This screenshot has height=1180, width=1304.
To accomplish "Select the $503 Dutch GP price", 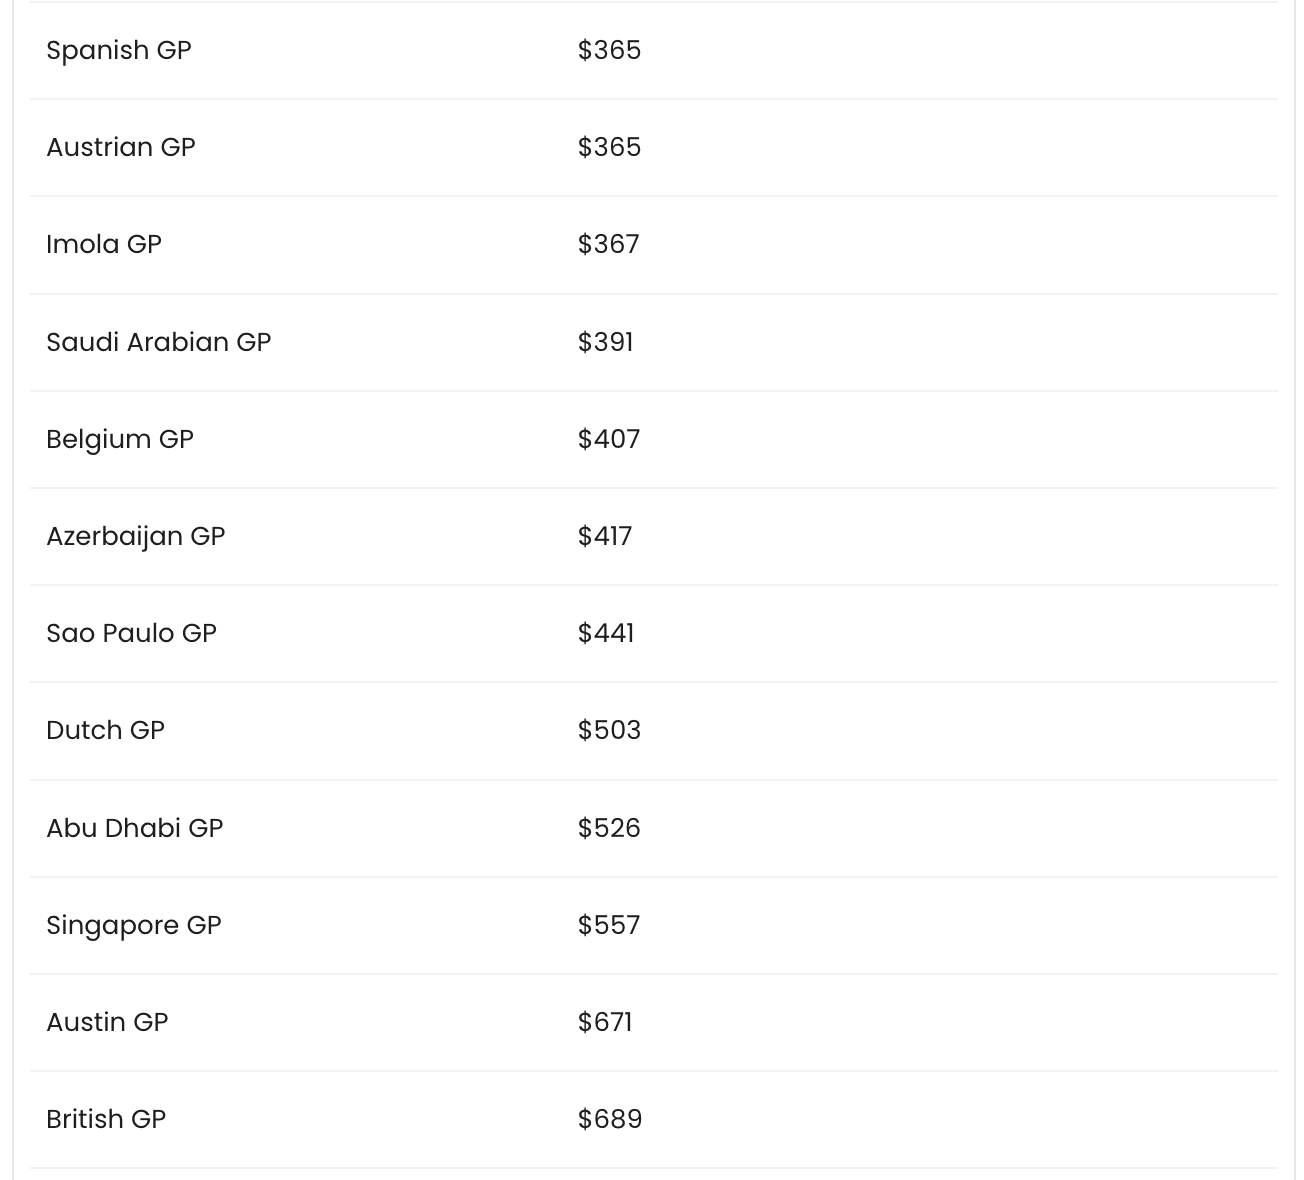I will 609,730.
